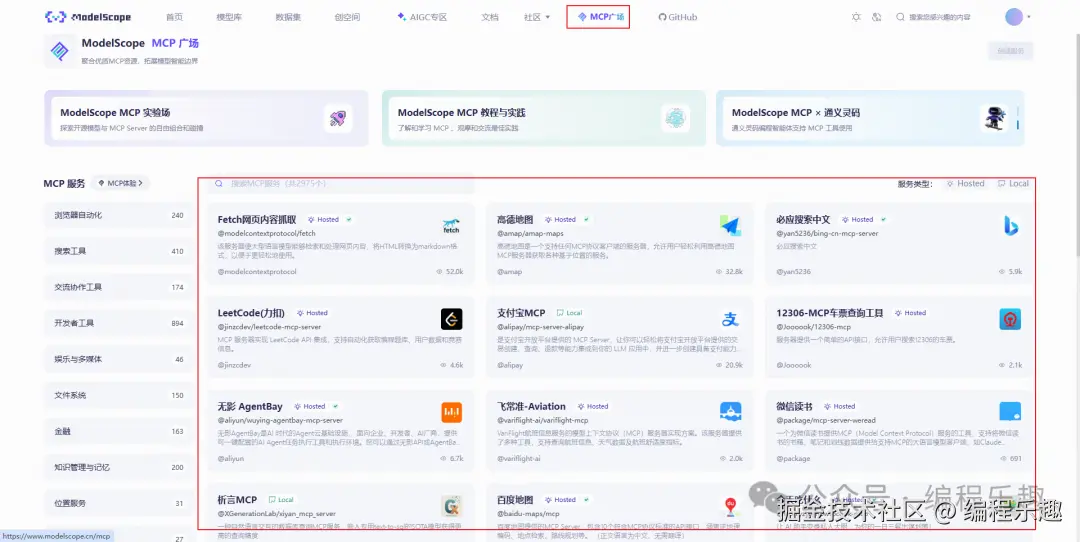Click the Local tag on 支付宝MCP

coord(570,313)
